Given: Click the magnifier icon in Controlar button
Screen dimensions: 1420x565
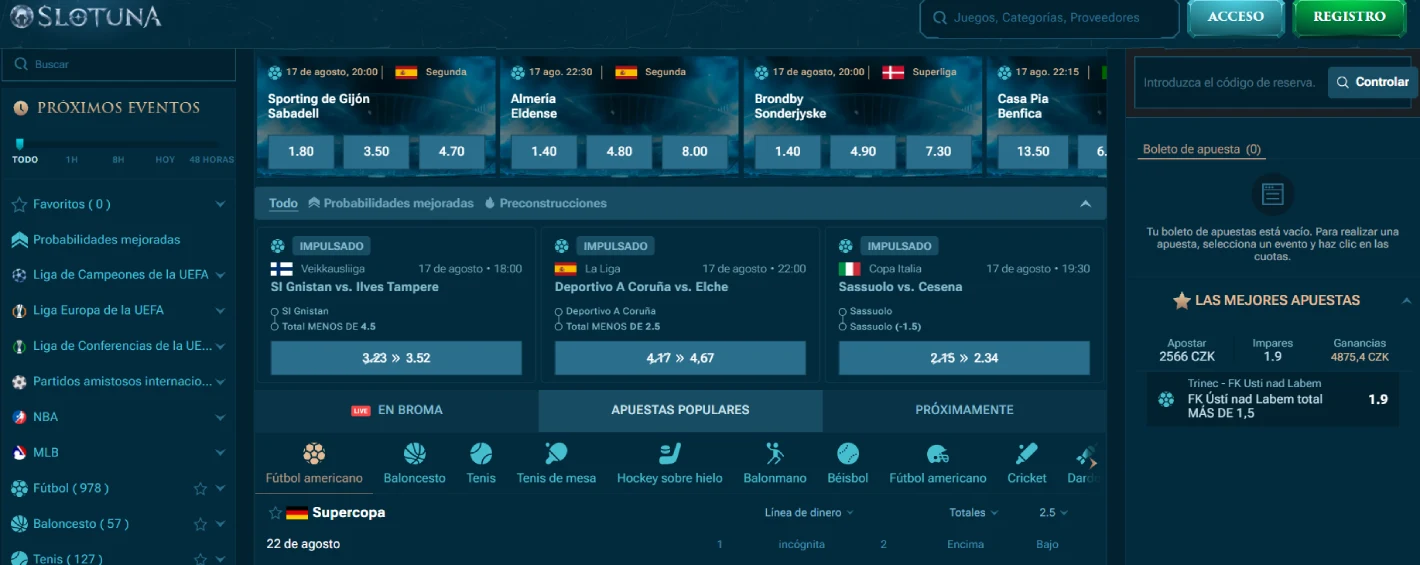Looking at the screenshot, I should (1343, 82).
